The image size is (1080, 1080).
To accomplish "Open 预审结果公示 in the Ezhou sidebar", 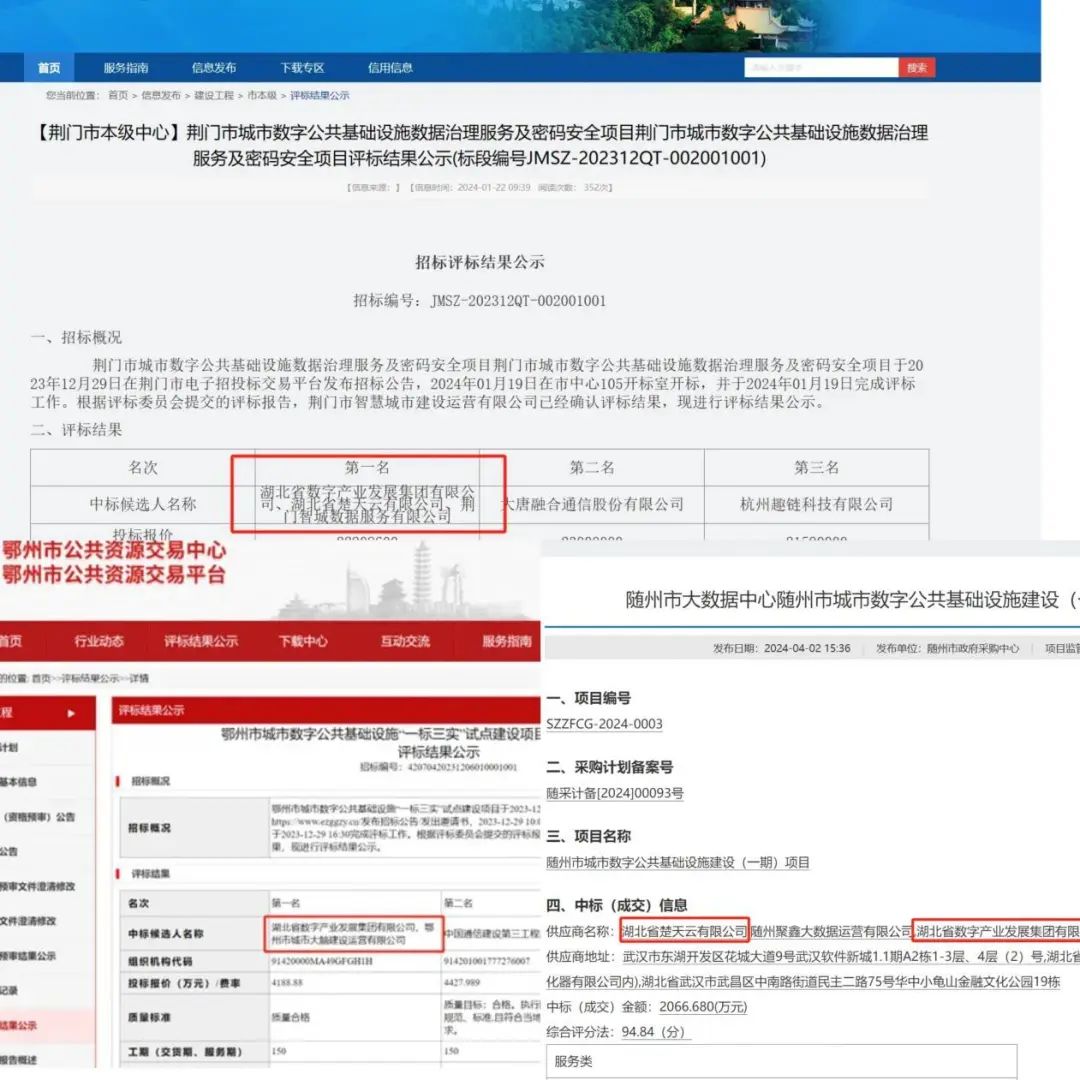I will tap(28, 956).
